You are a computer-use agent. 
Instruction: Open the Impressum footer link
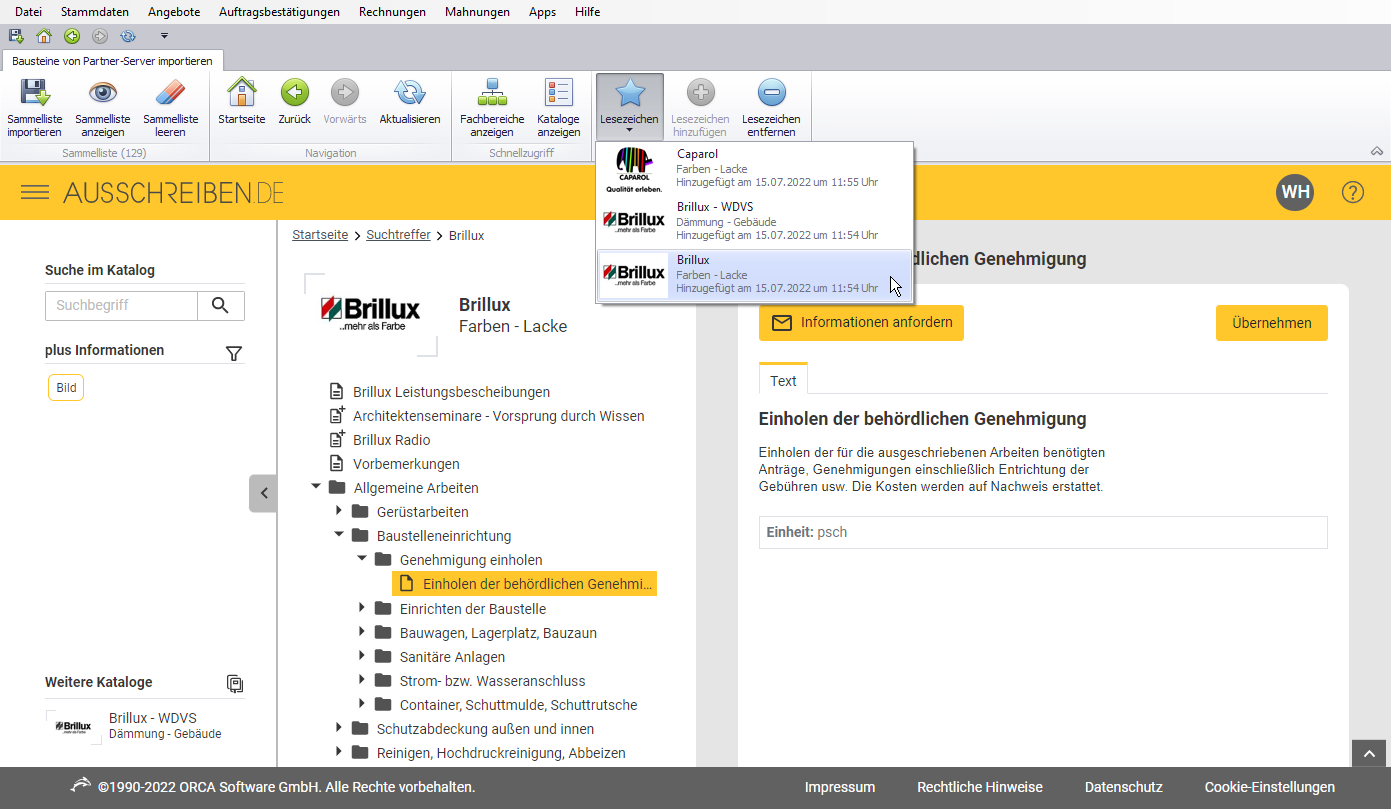pos(840,787)
